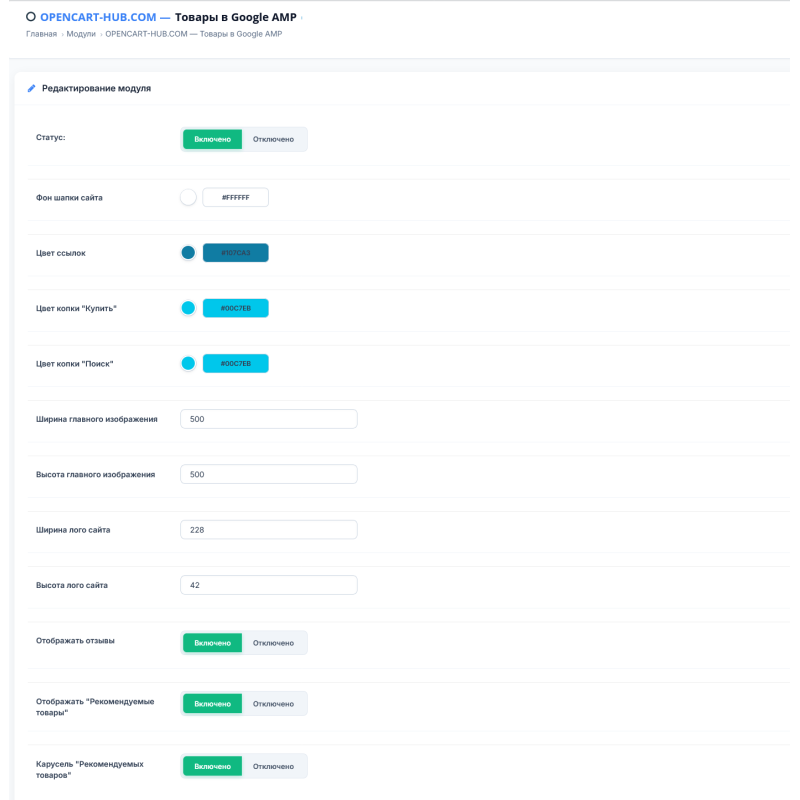Viewport: 800px width, 800px height.
Task: Enable Отображать отзывы with Включено
Action: click(x=212, y=643)
